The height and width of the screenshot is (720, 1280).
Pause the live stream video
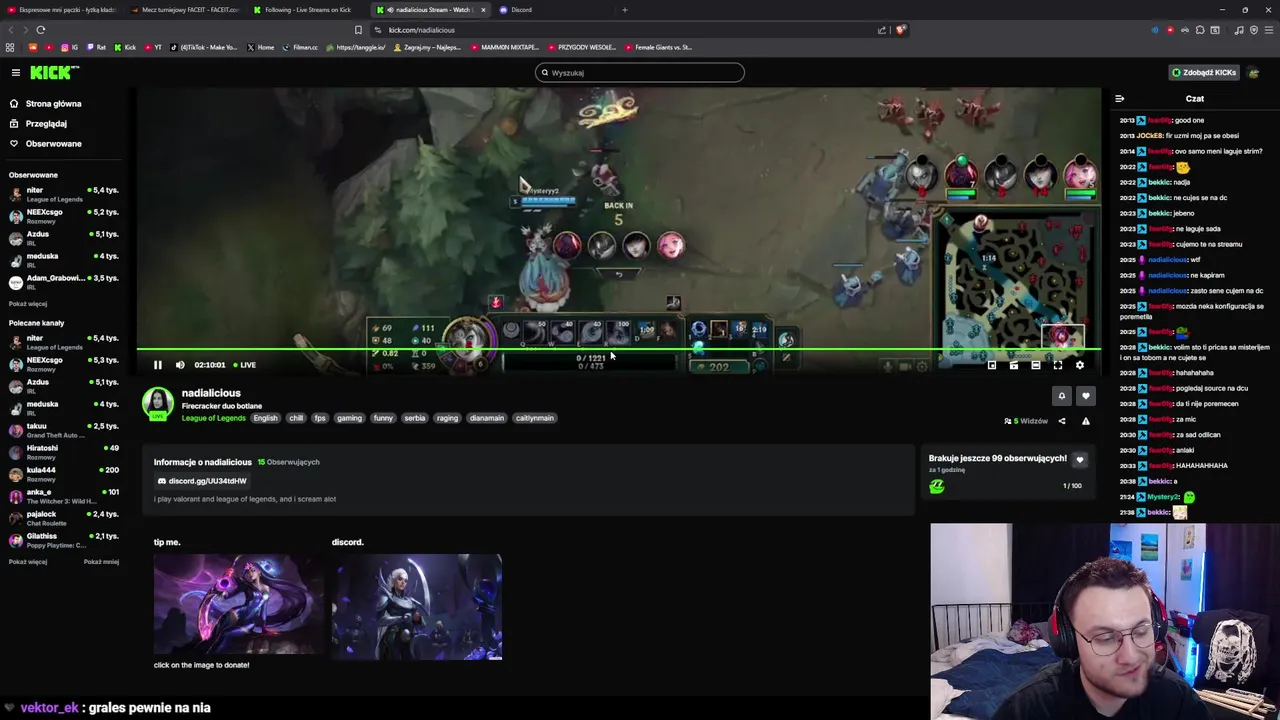[157, 365]
